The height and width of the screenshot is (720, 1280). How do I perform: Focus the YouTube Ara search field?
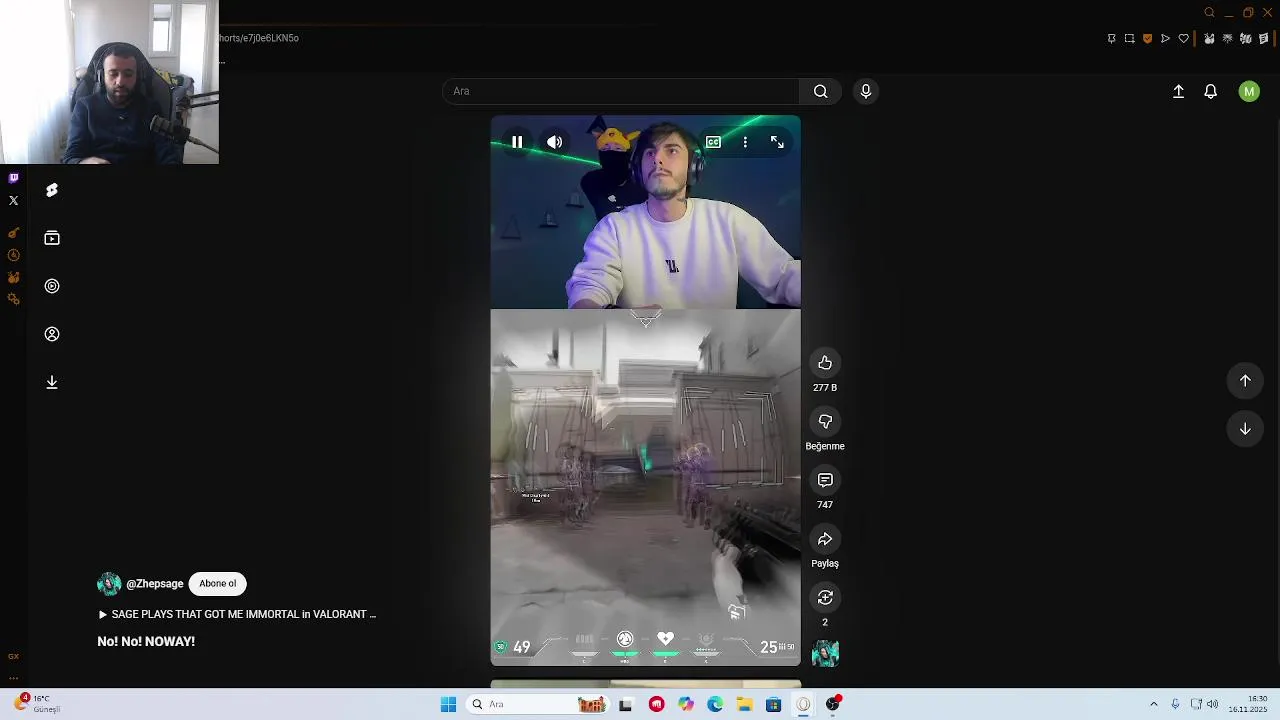(x=621, y=91)
